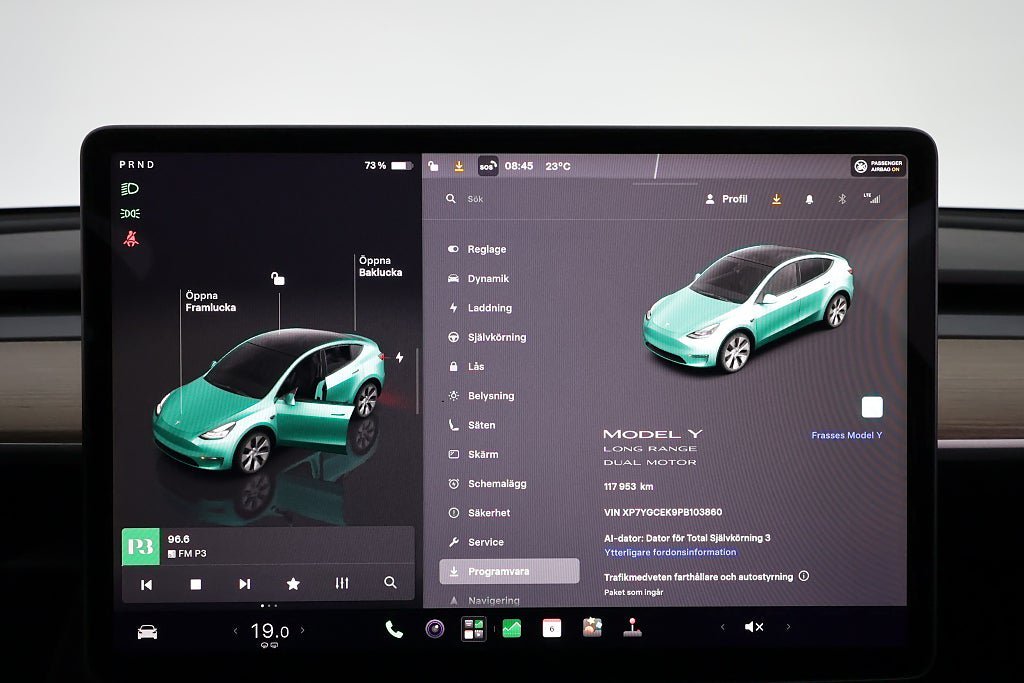The image size is (1024, 683).
Task: Open the Profil driver profile menu
Action: tap(726, 199)
